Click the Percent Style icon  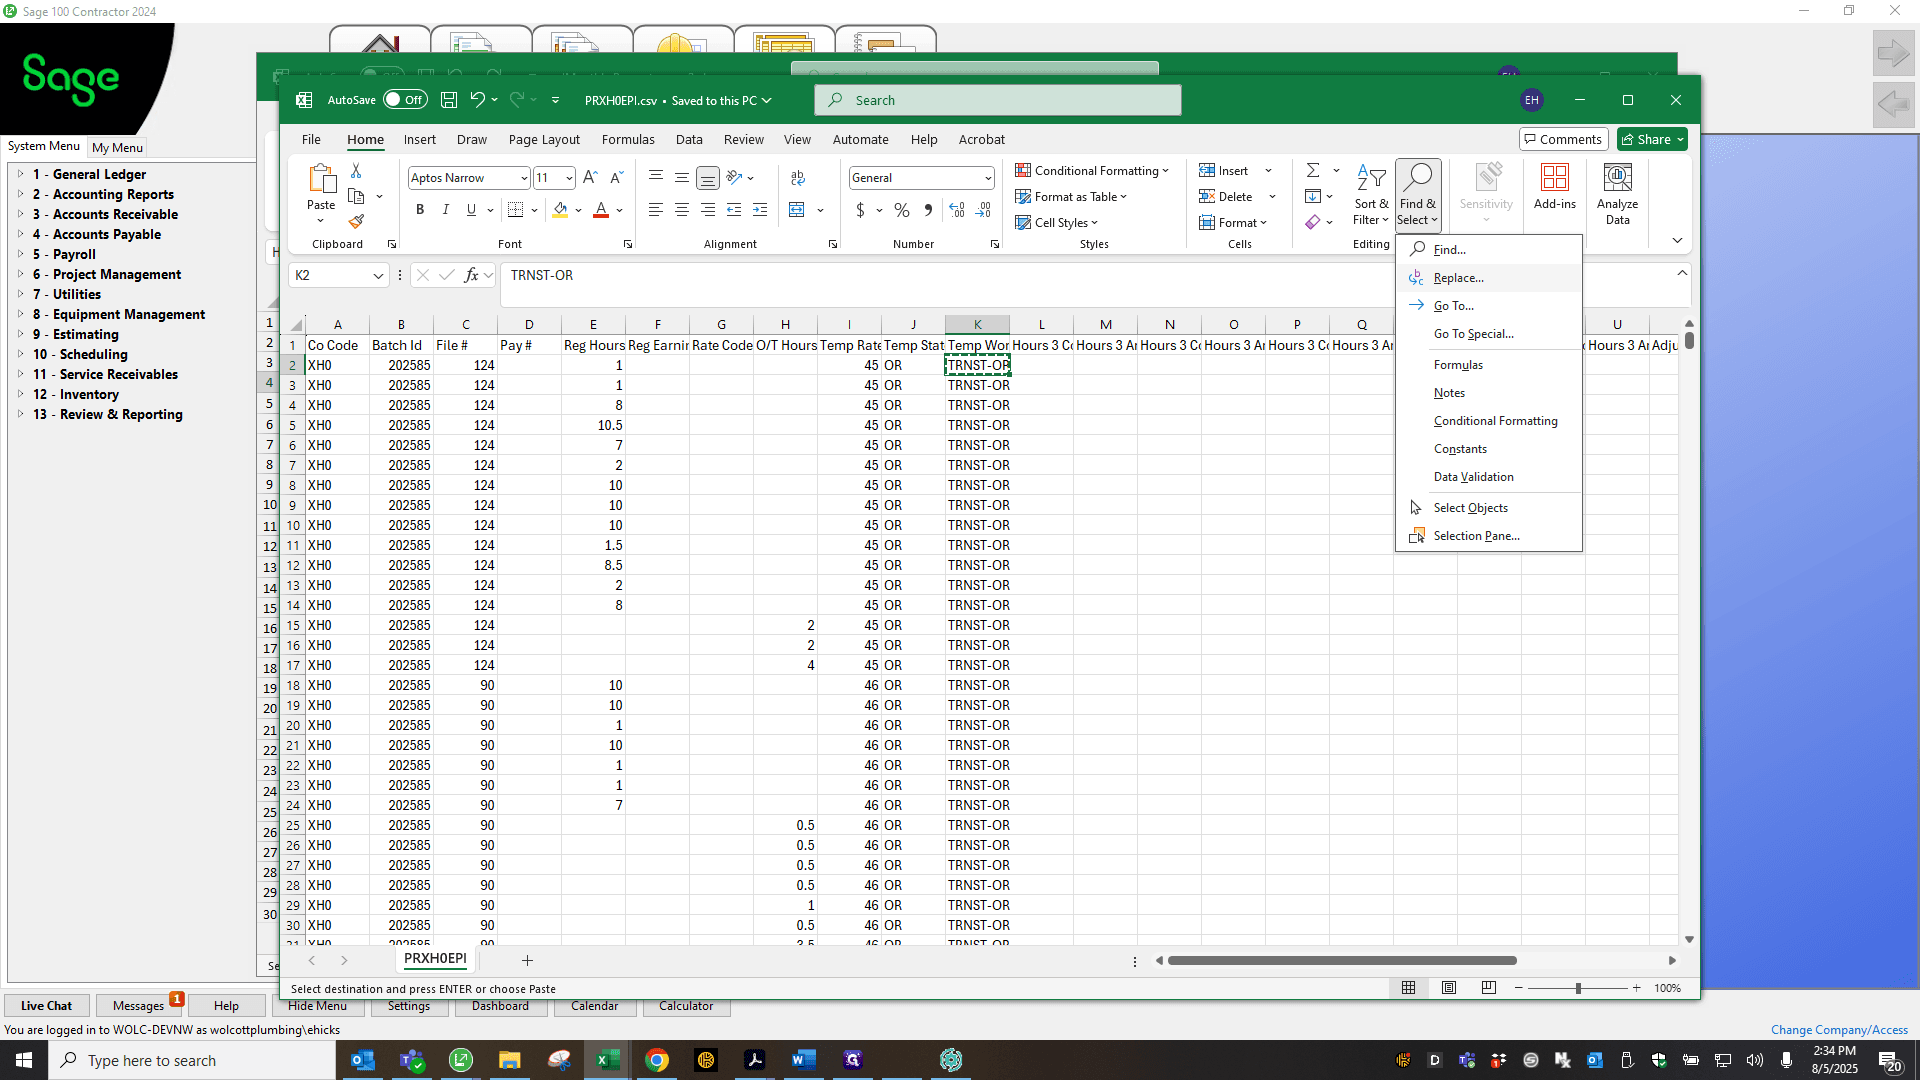coord(902,210)
